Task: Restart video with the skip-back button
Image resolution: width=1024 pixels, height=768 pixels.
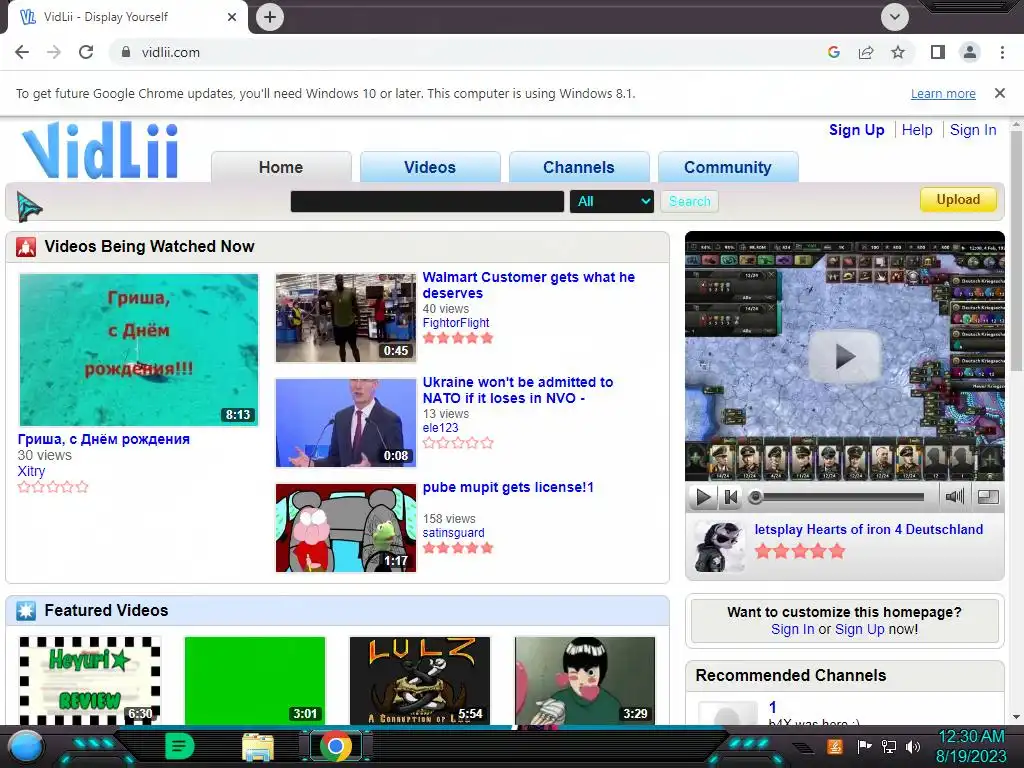Action: pos(731,497)
